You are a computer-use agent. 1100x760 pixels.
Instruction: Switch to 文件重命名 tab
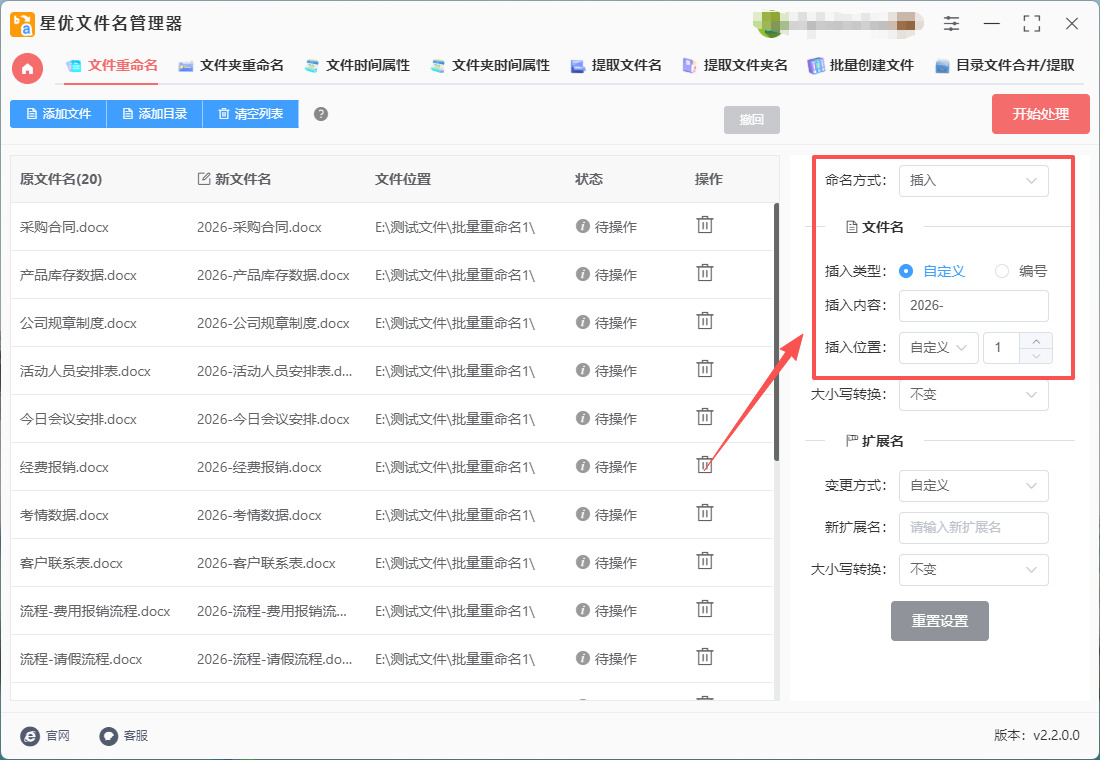(x=112, y=66)
